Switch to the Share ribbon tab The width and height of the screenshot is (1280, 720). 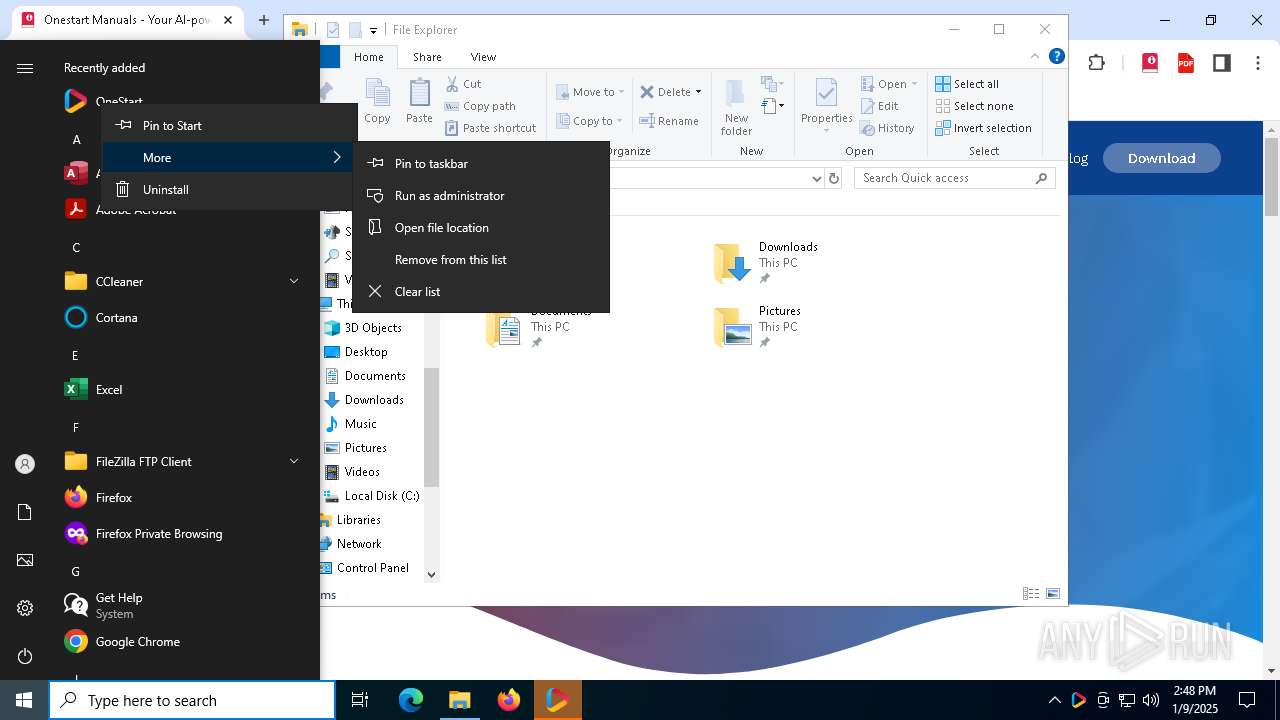[x=427, y=57]
